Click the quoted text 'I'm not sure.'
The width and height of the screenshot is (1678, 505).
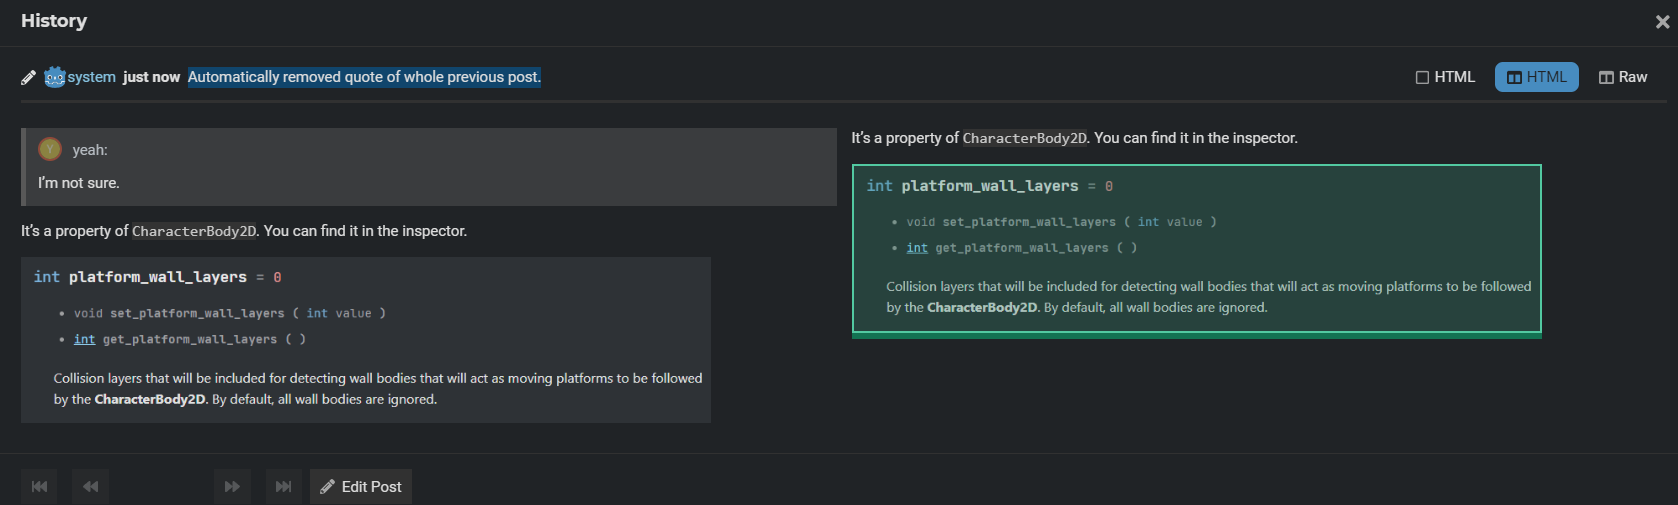[78, 183]
